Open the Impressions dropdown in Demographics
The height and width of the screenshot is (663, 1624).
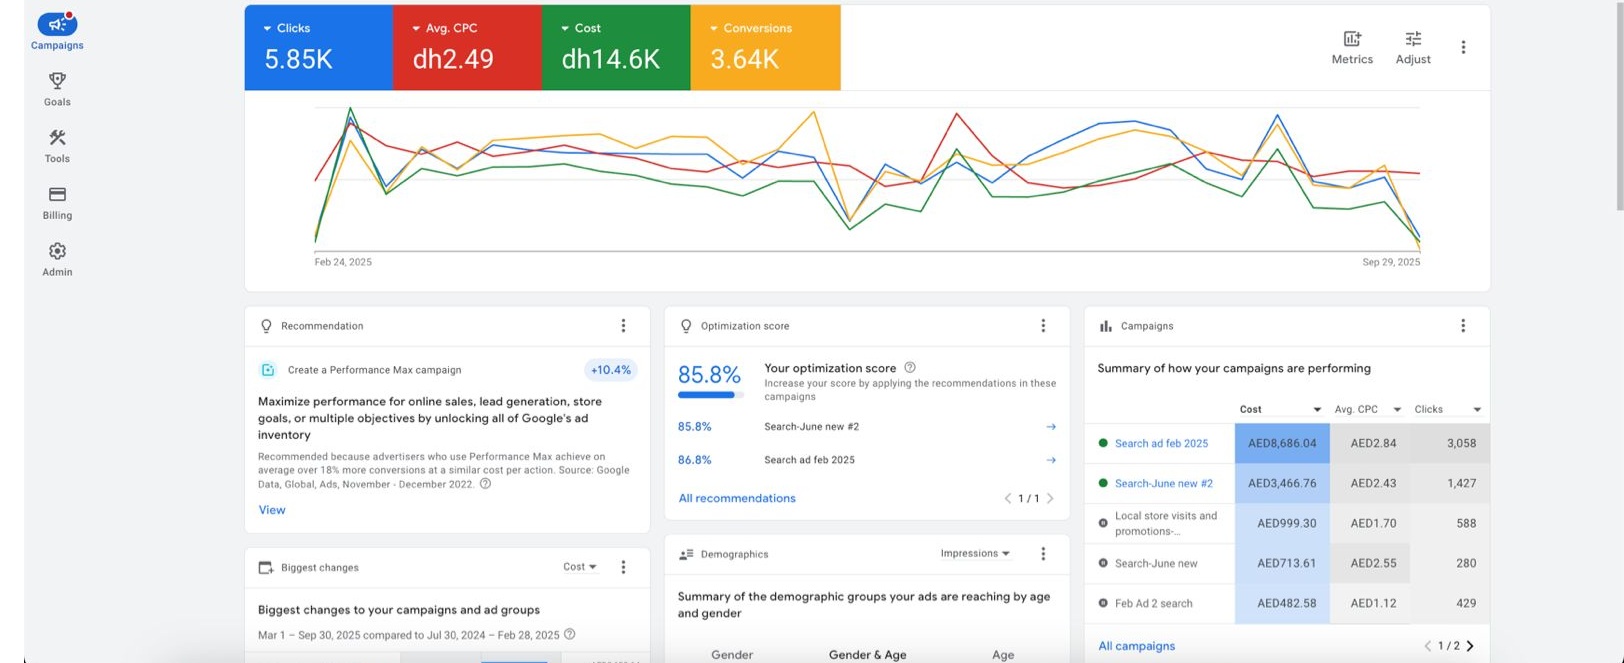975,554
